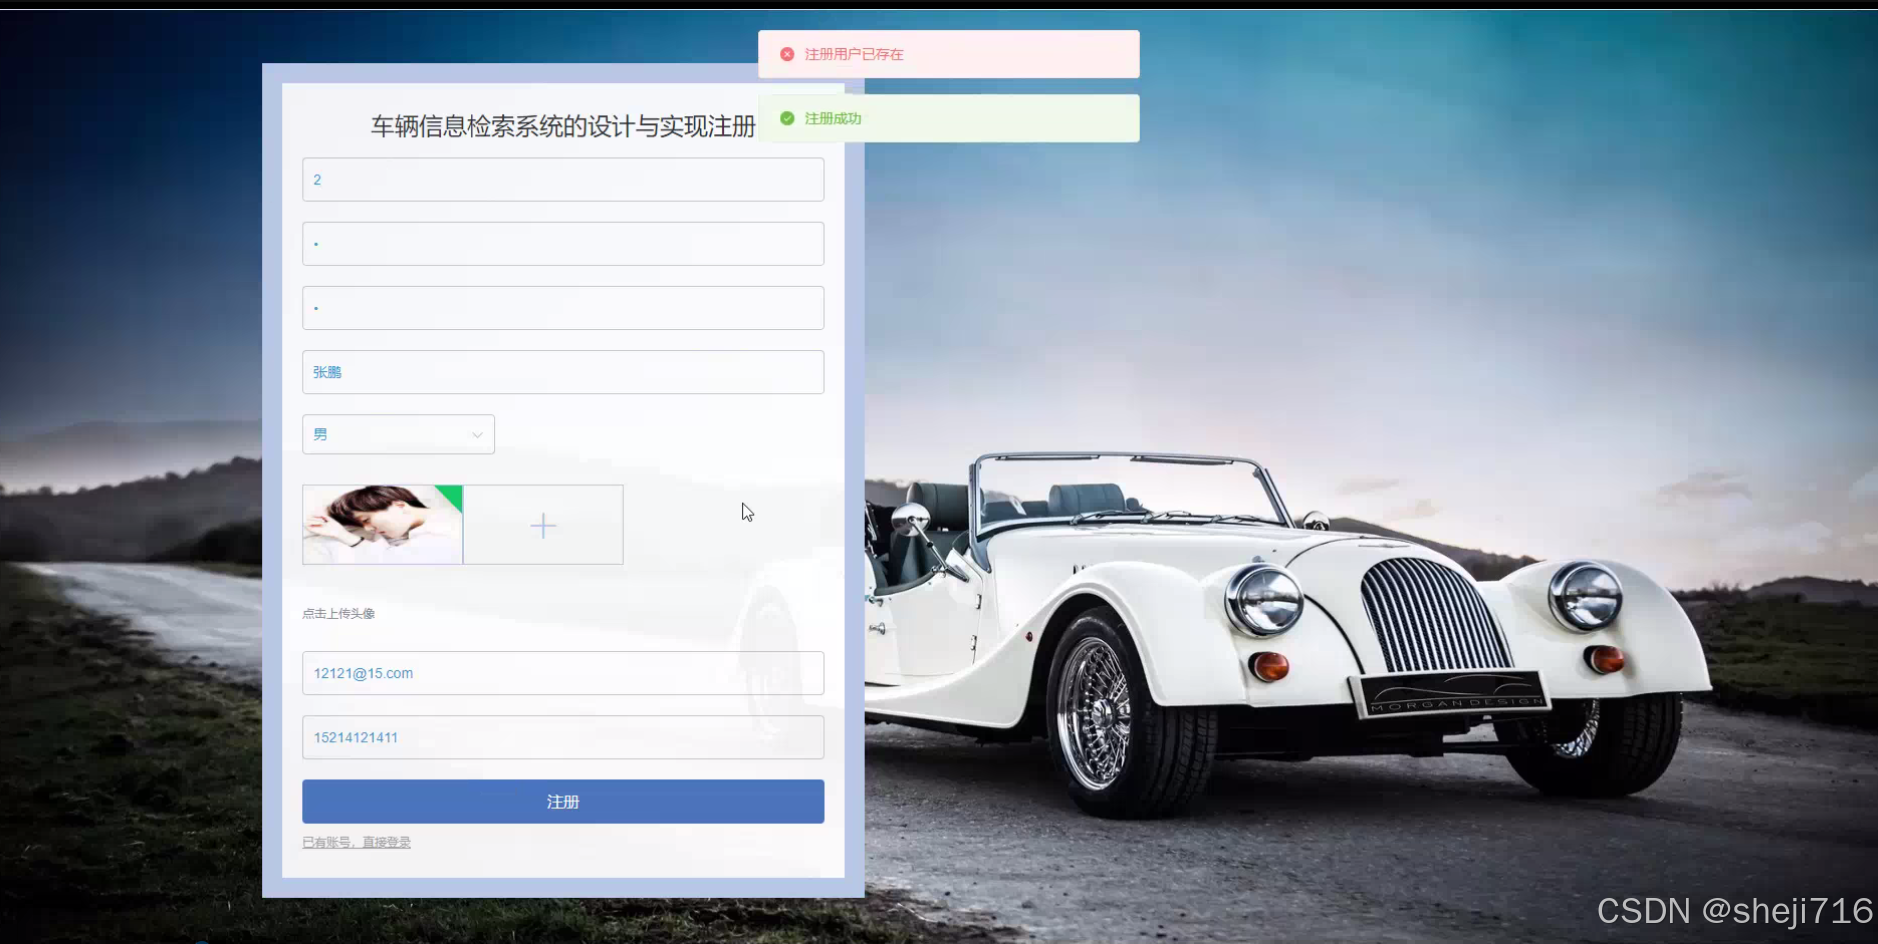
Task: Click the green success check icon
Action: click(x=788, y=117)
